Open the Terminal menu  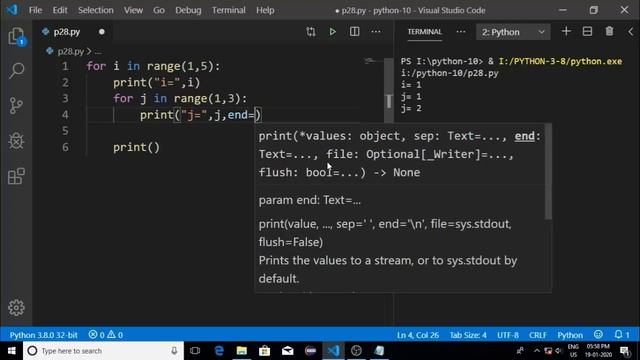229,10
